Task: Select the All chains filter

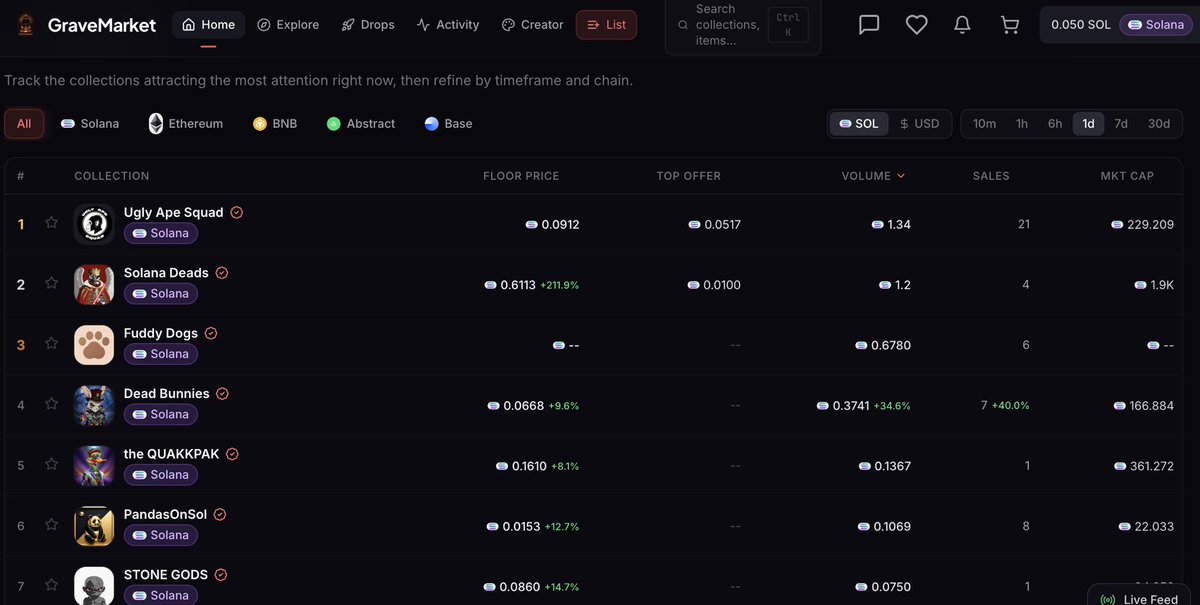Action: pyautogui.click(x=24, y=124)
